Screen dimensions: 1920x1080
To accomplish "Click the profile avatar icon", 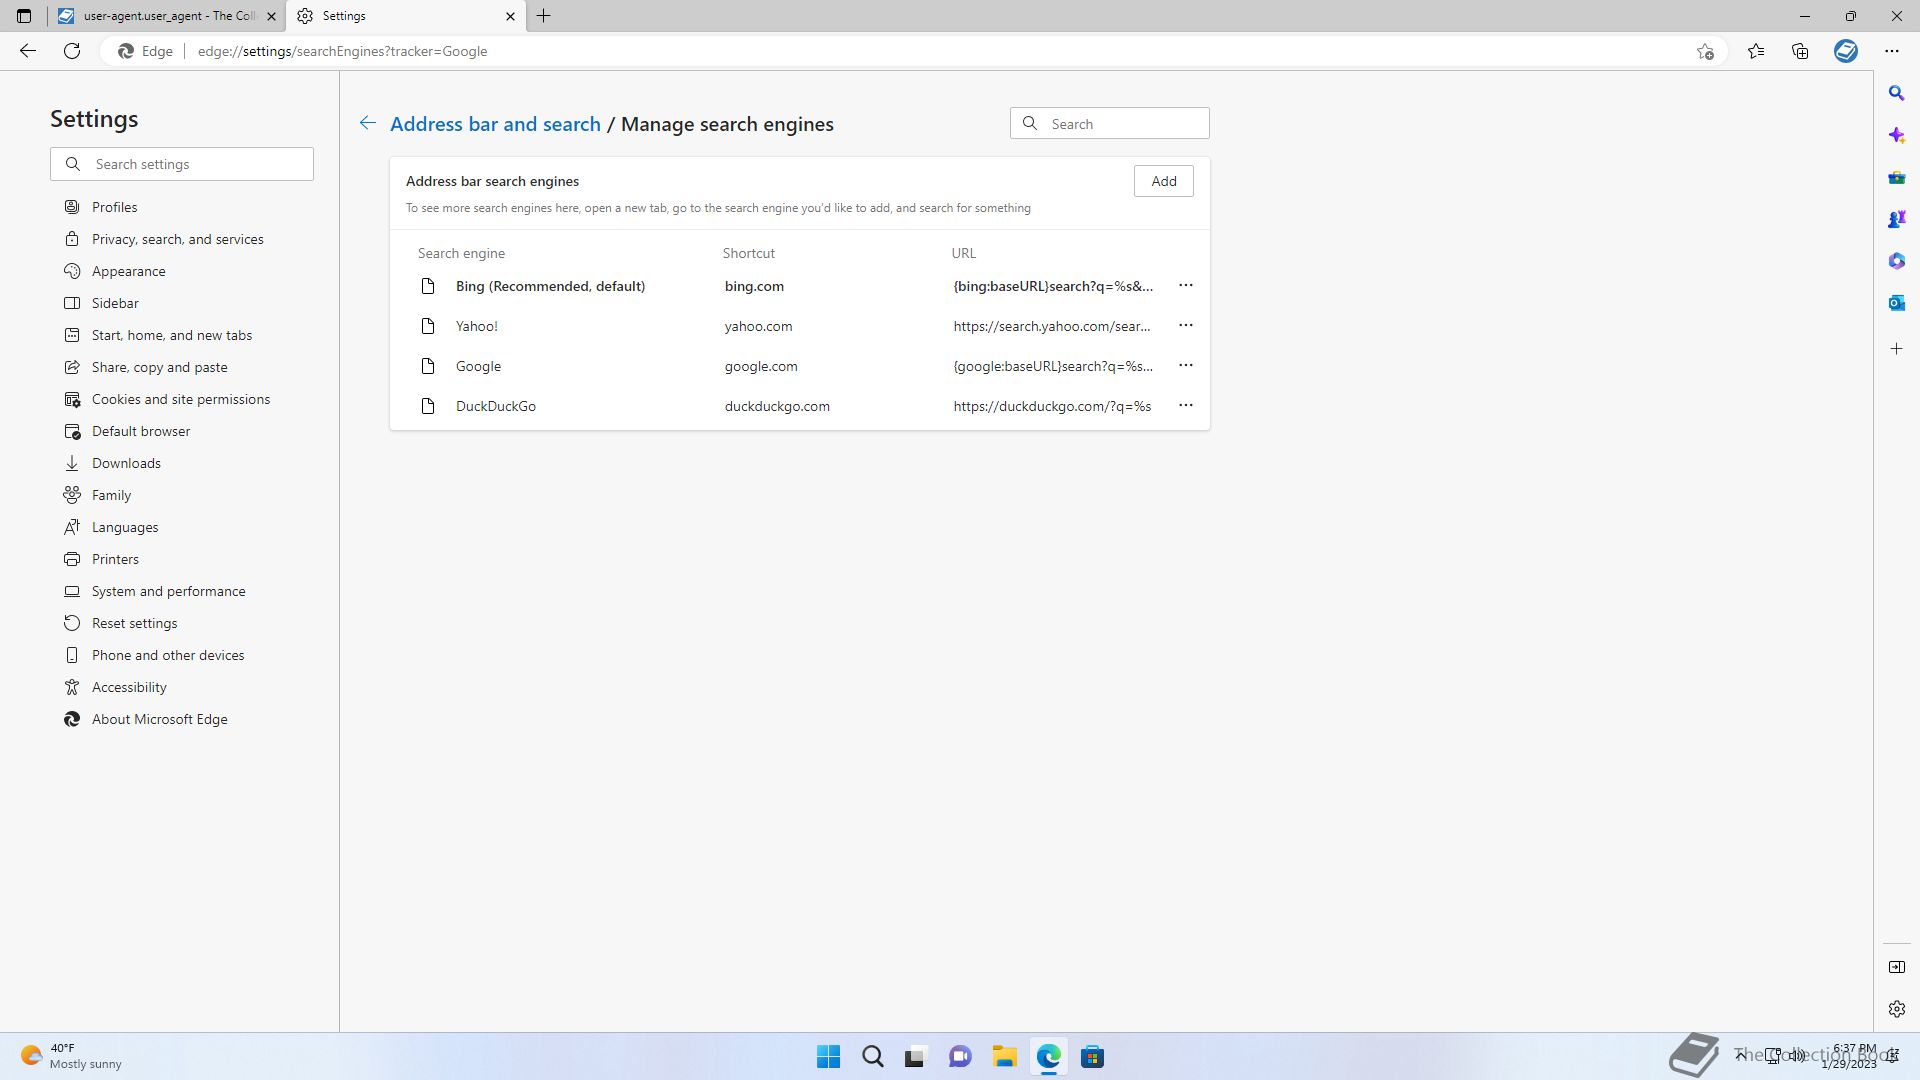I will tap(1846, 51).
